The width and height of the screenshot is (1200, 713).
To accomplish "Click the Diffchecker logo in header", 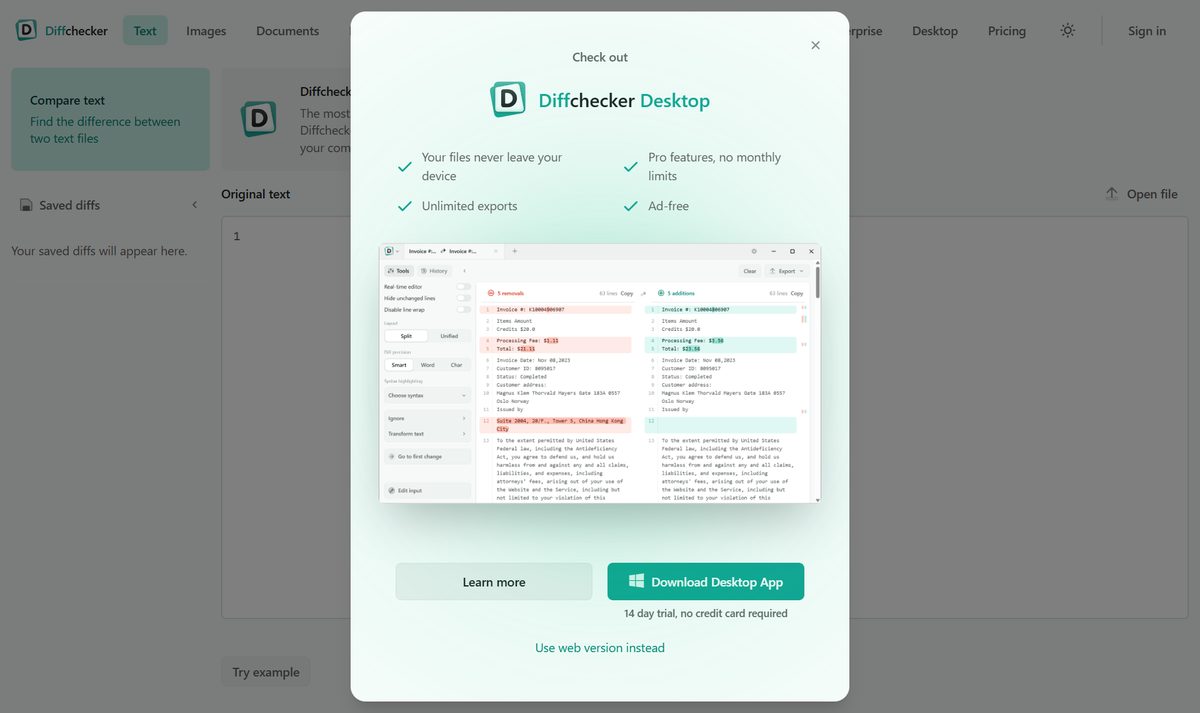I will coord(62,30).
